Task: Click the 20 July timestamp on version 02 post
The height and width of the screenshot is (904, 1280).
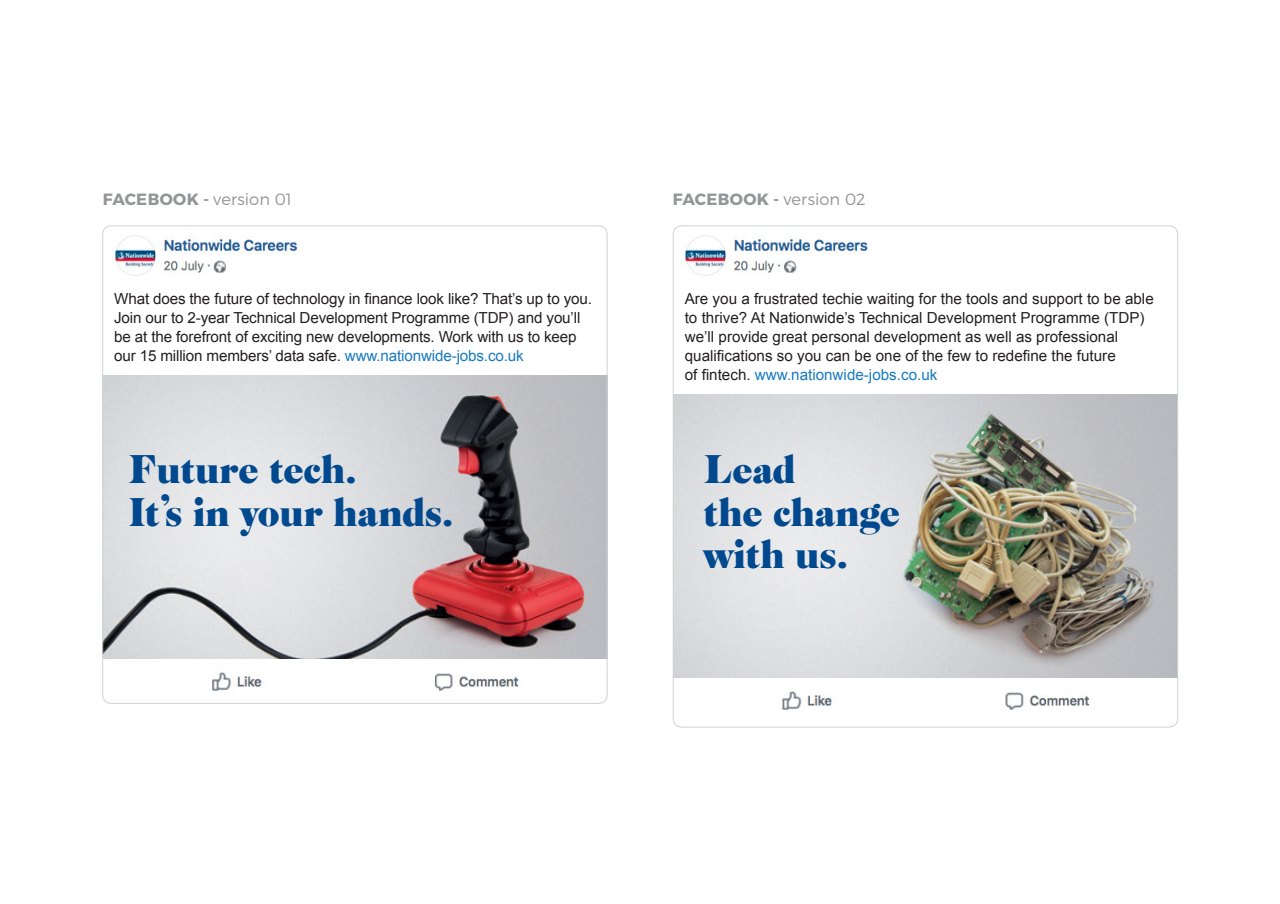Action: [753, 266]
